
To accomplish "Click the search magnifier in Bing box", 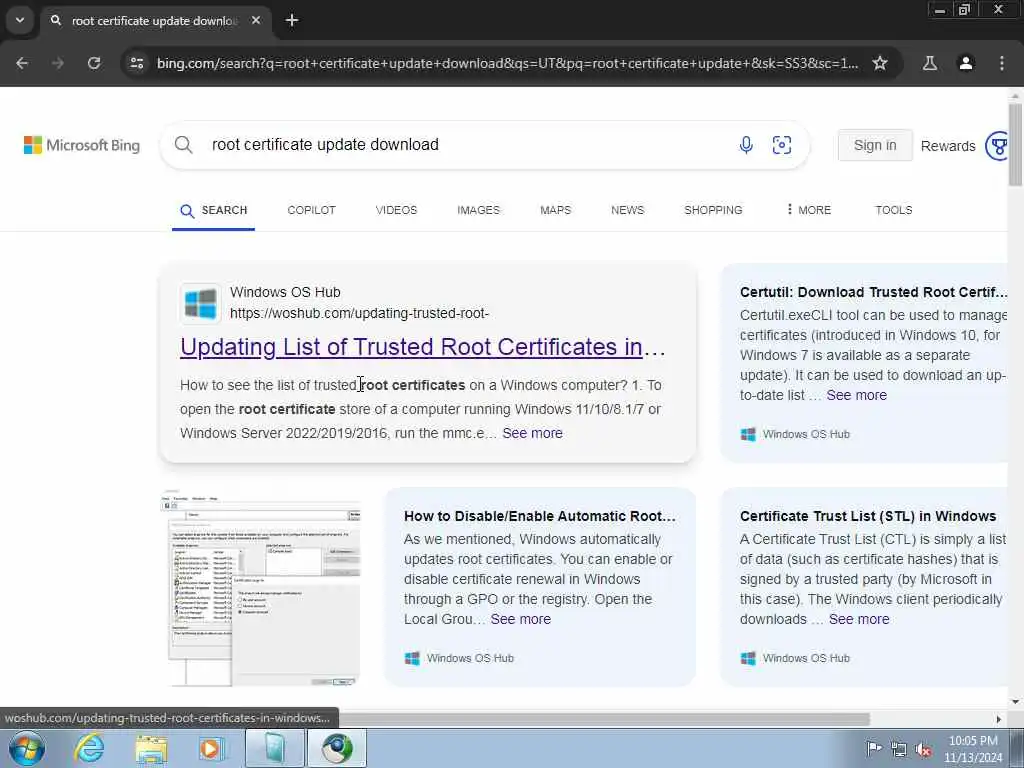I will pyautogui.click(x=184, y=145).
